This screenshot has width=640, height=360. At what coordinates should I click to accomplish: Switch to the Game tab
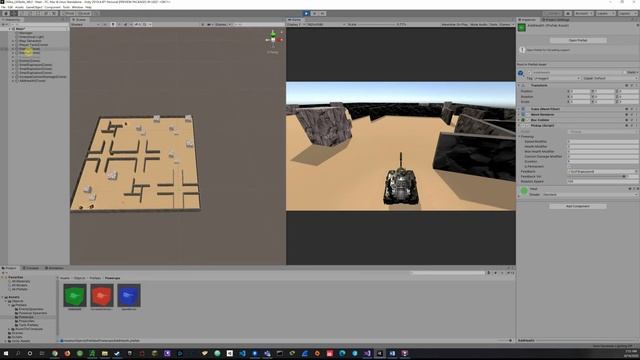point(295,20)
